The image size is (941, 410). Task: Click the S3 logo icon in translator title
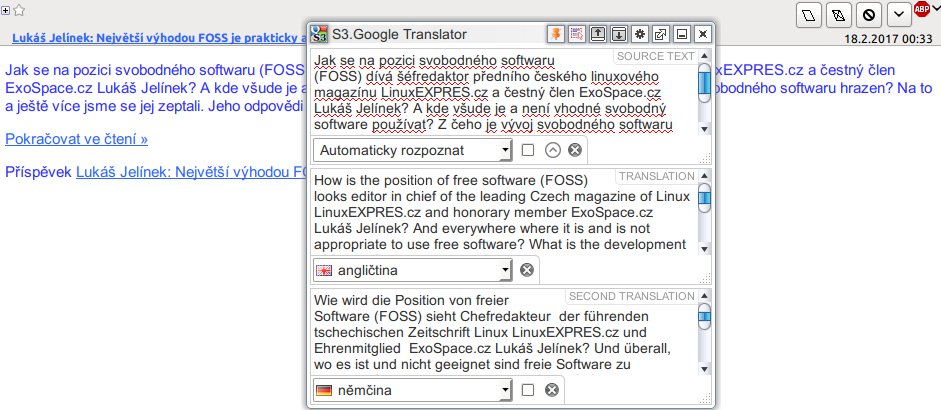320,34
